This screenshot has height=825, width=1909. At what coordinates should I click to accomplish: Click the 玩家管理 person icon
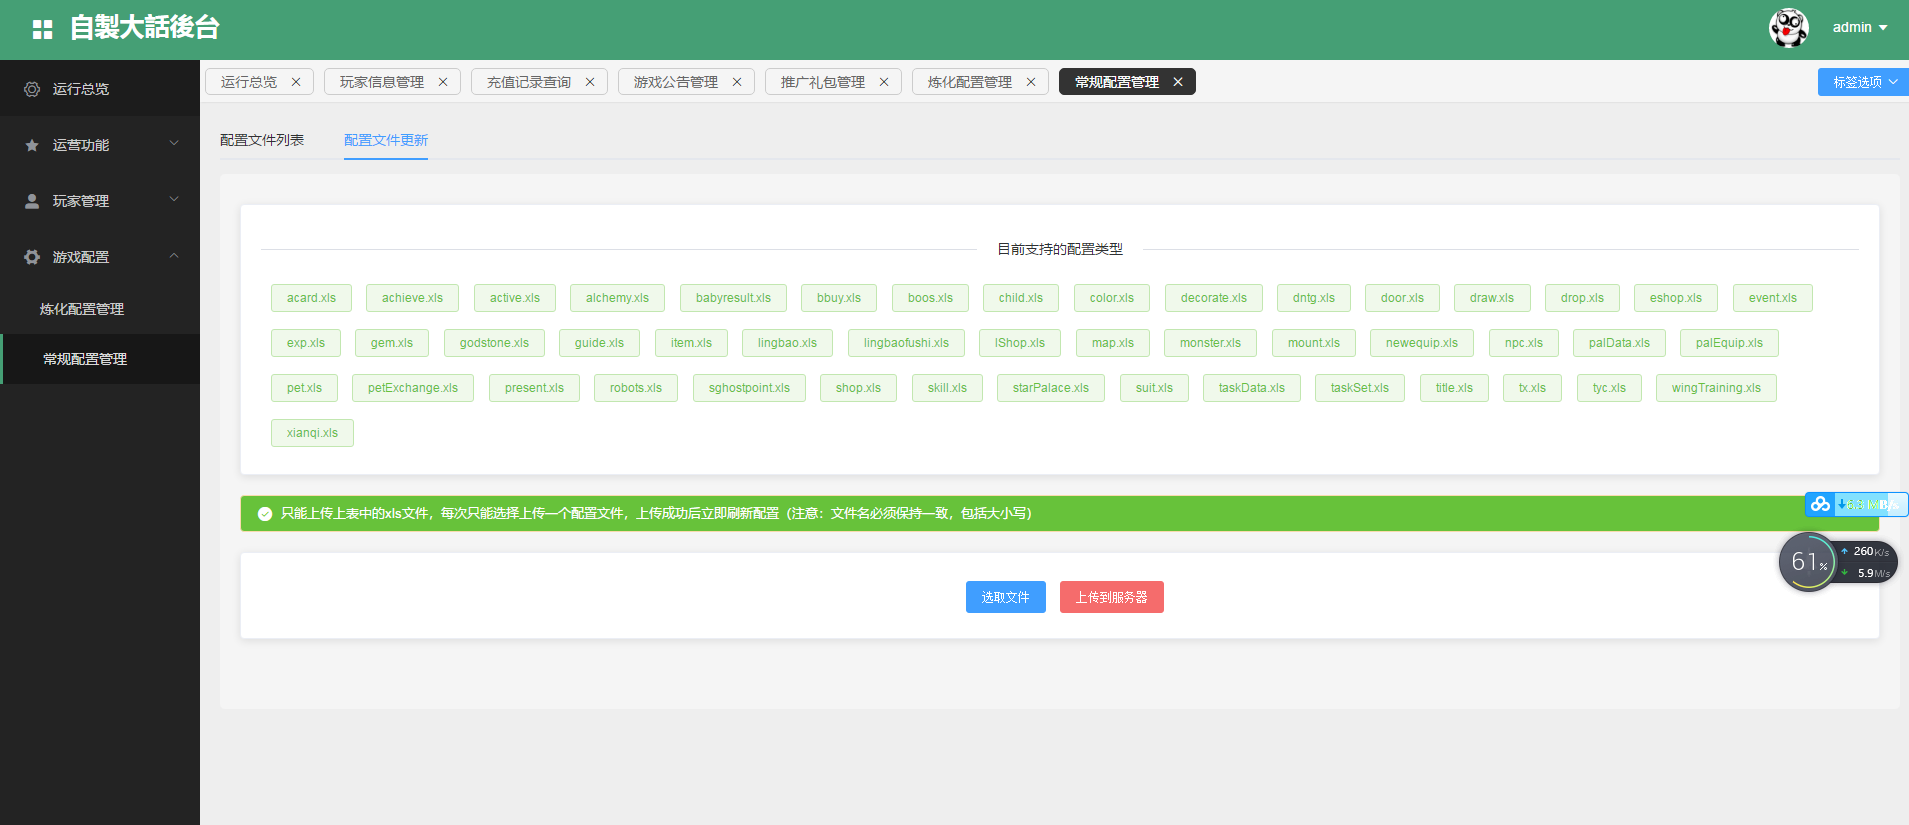pos(32,201)
